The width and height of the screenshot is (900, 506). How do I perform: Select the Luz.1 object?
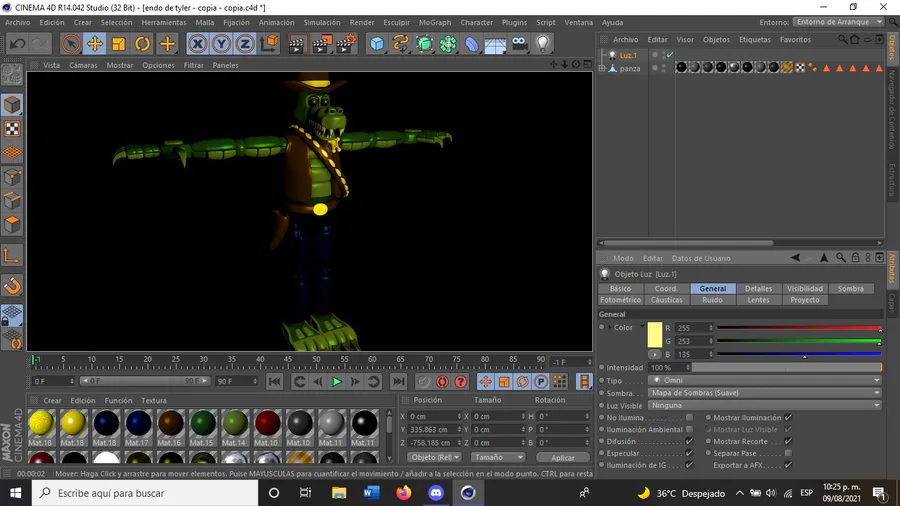click(628, 56)
